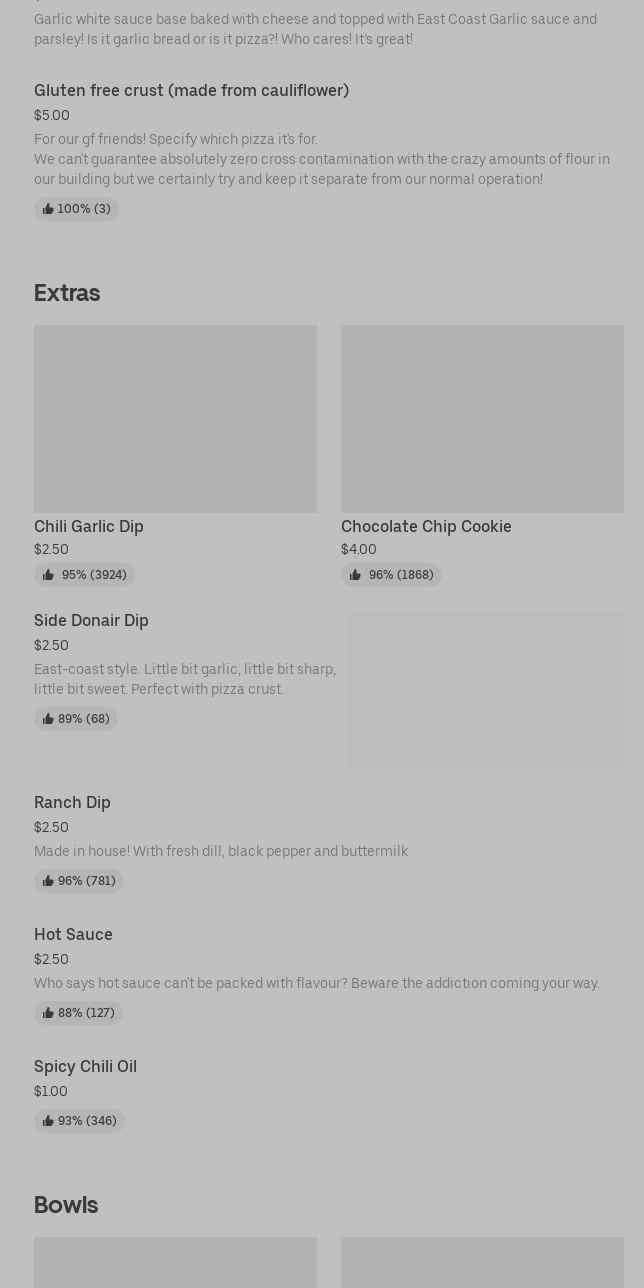Image resolution: width=644 pixels, height=1288 pixels.
Task: Choose the Chocolate Chip Cookie title
Action: tap(426, 526)
